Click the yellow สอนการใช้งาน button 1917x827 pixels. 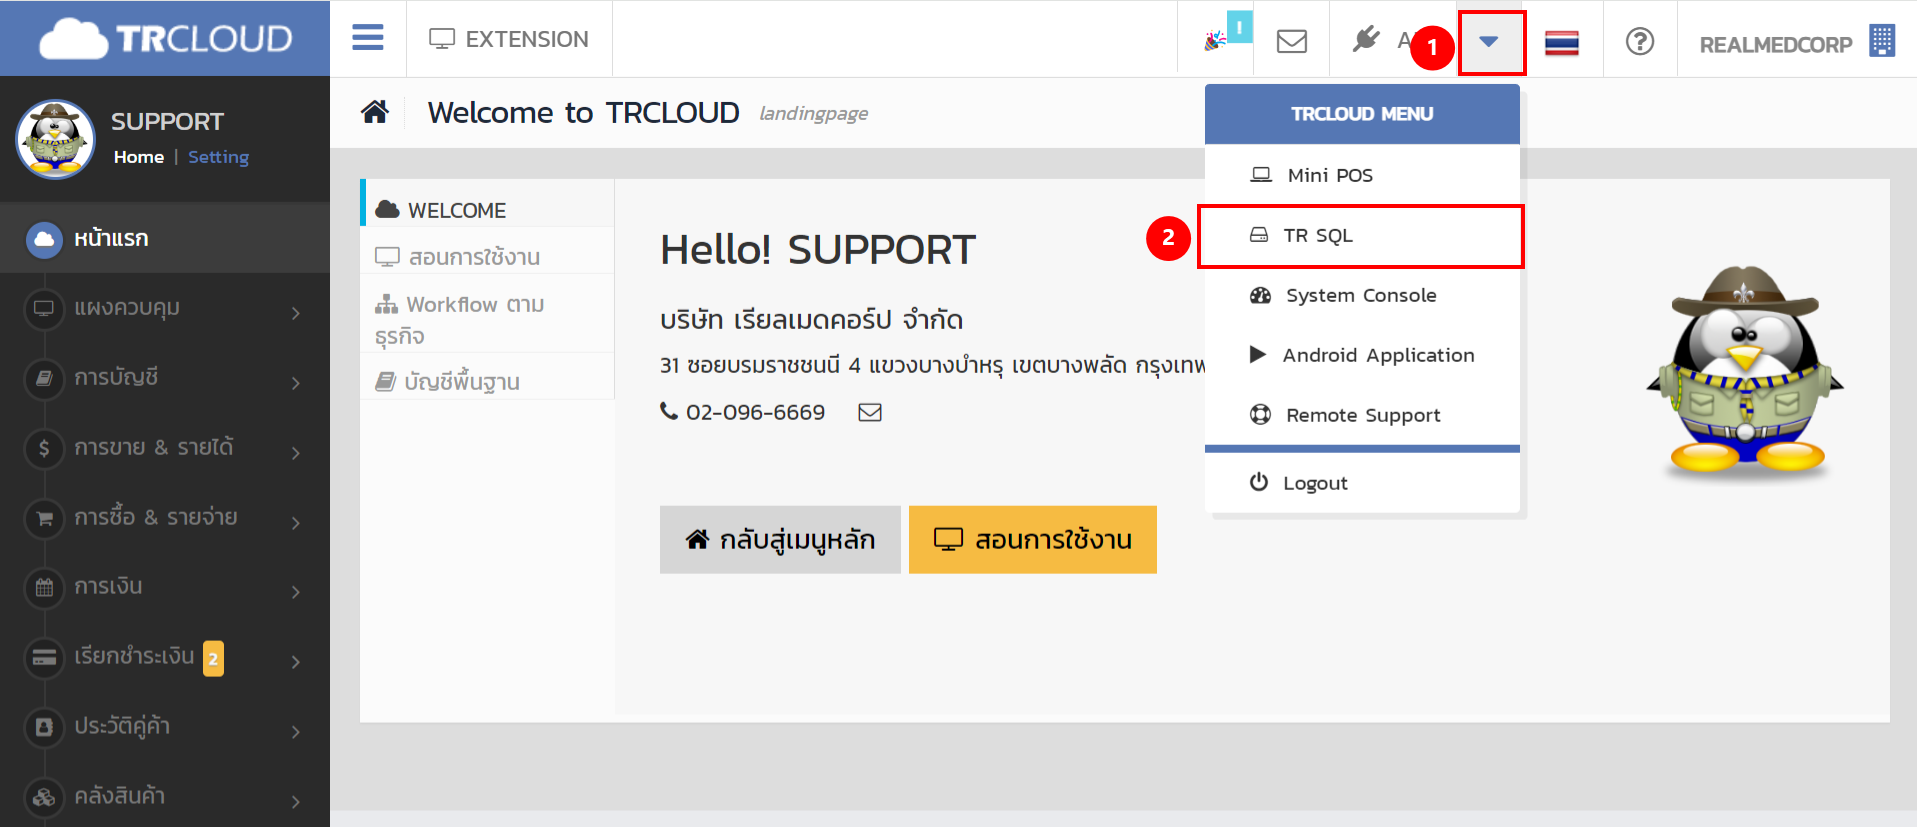[1033, 540]
